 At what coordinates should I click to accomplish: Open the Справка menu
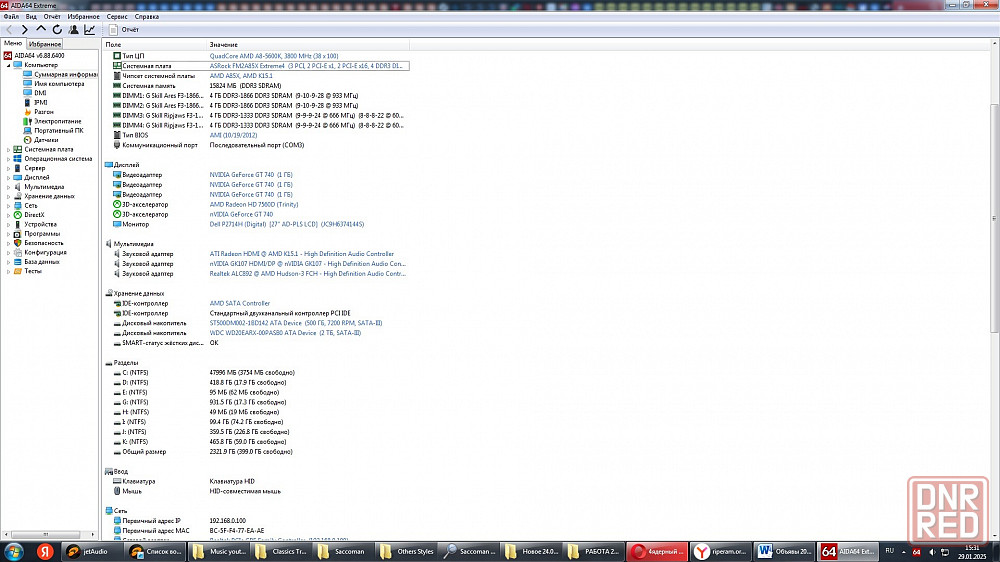tap(147, 17)
